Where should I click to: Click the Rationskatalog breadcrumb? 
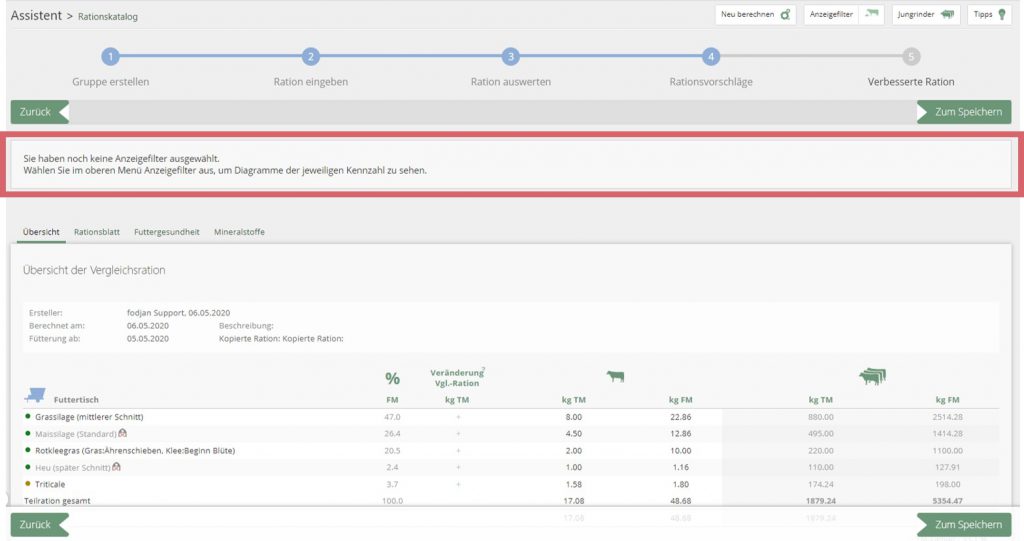(x=108, y=16)
